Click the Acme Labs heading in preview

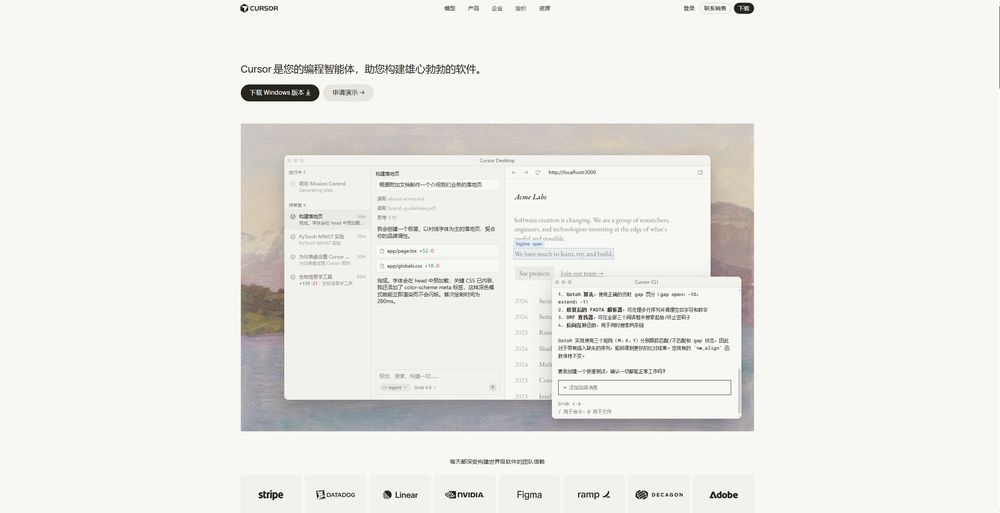tap(531, 197)
